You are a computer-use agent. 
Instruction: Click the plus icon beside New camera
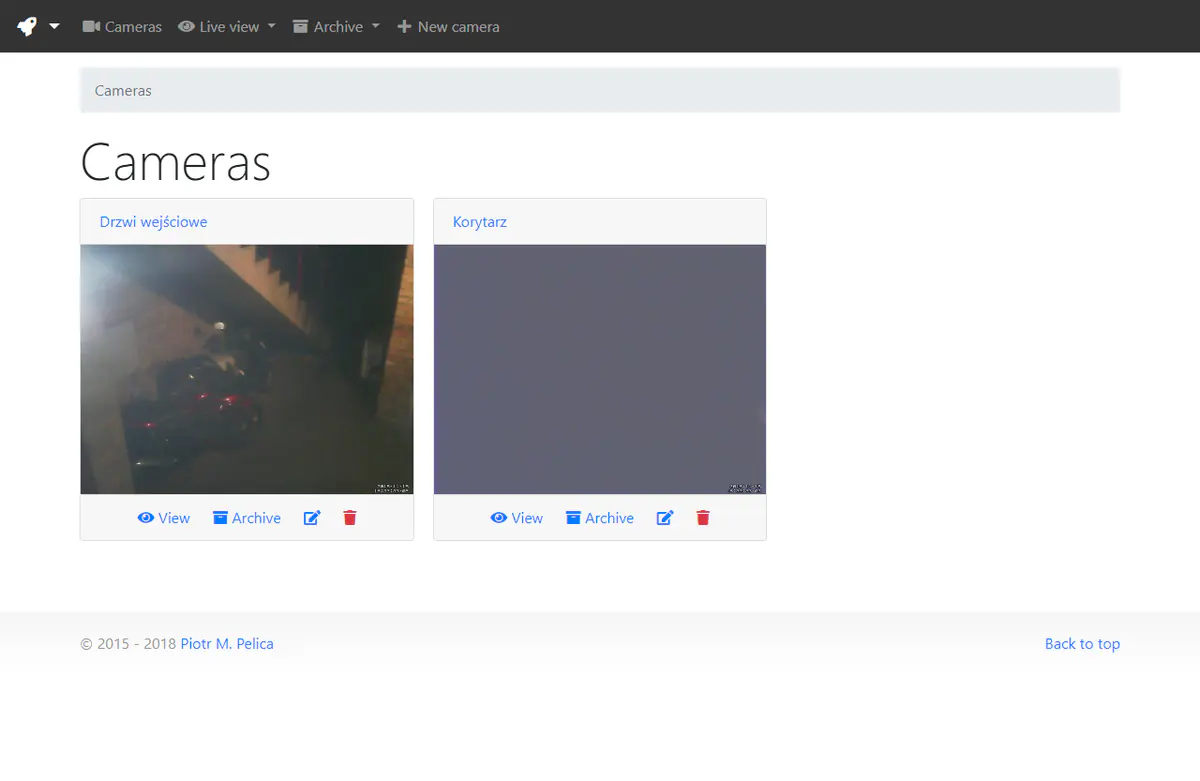pos(404,27)
